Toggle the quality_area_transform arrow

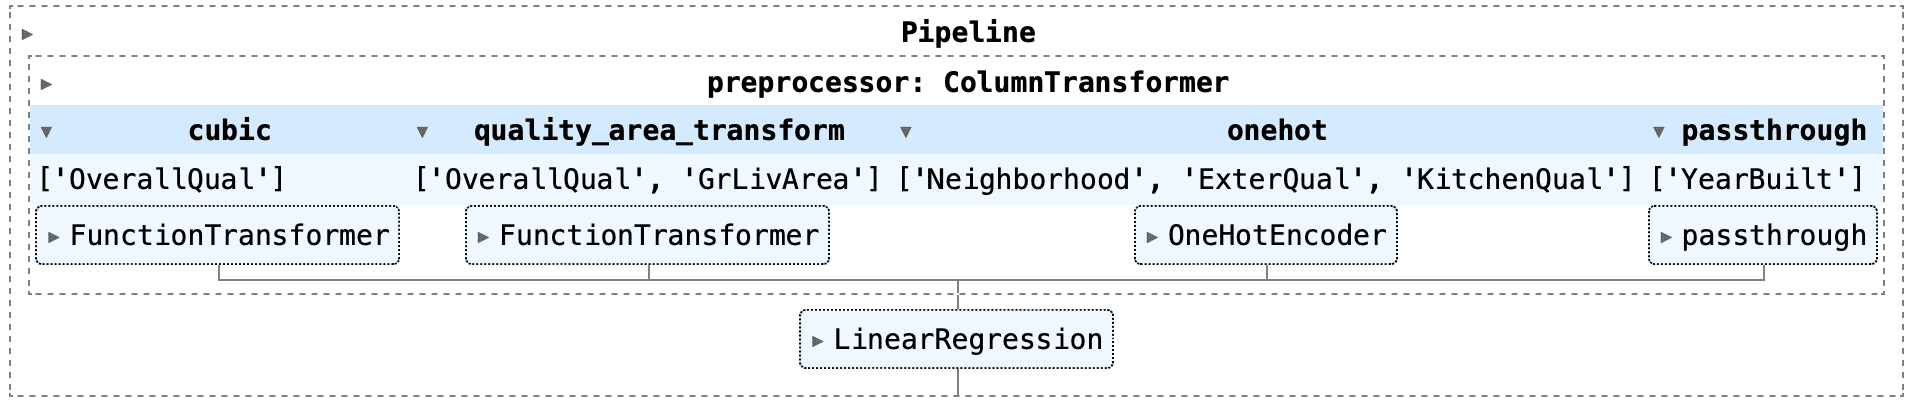tap(422, 132)
